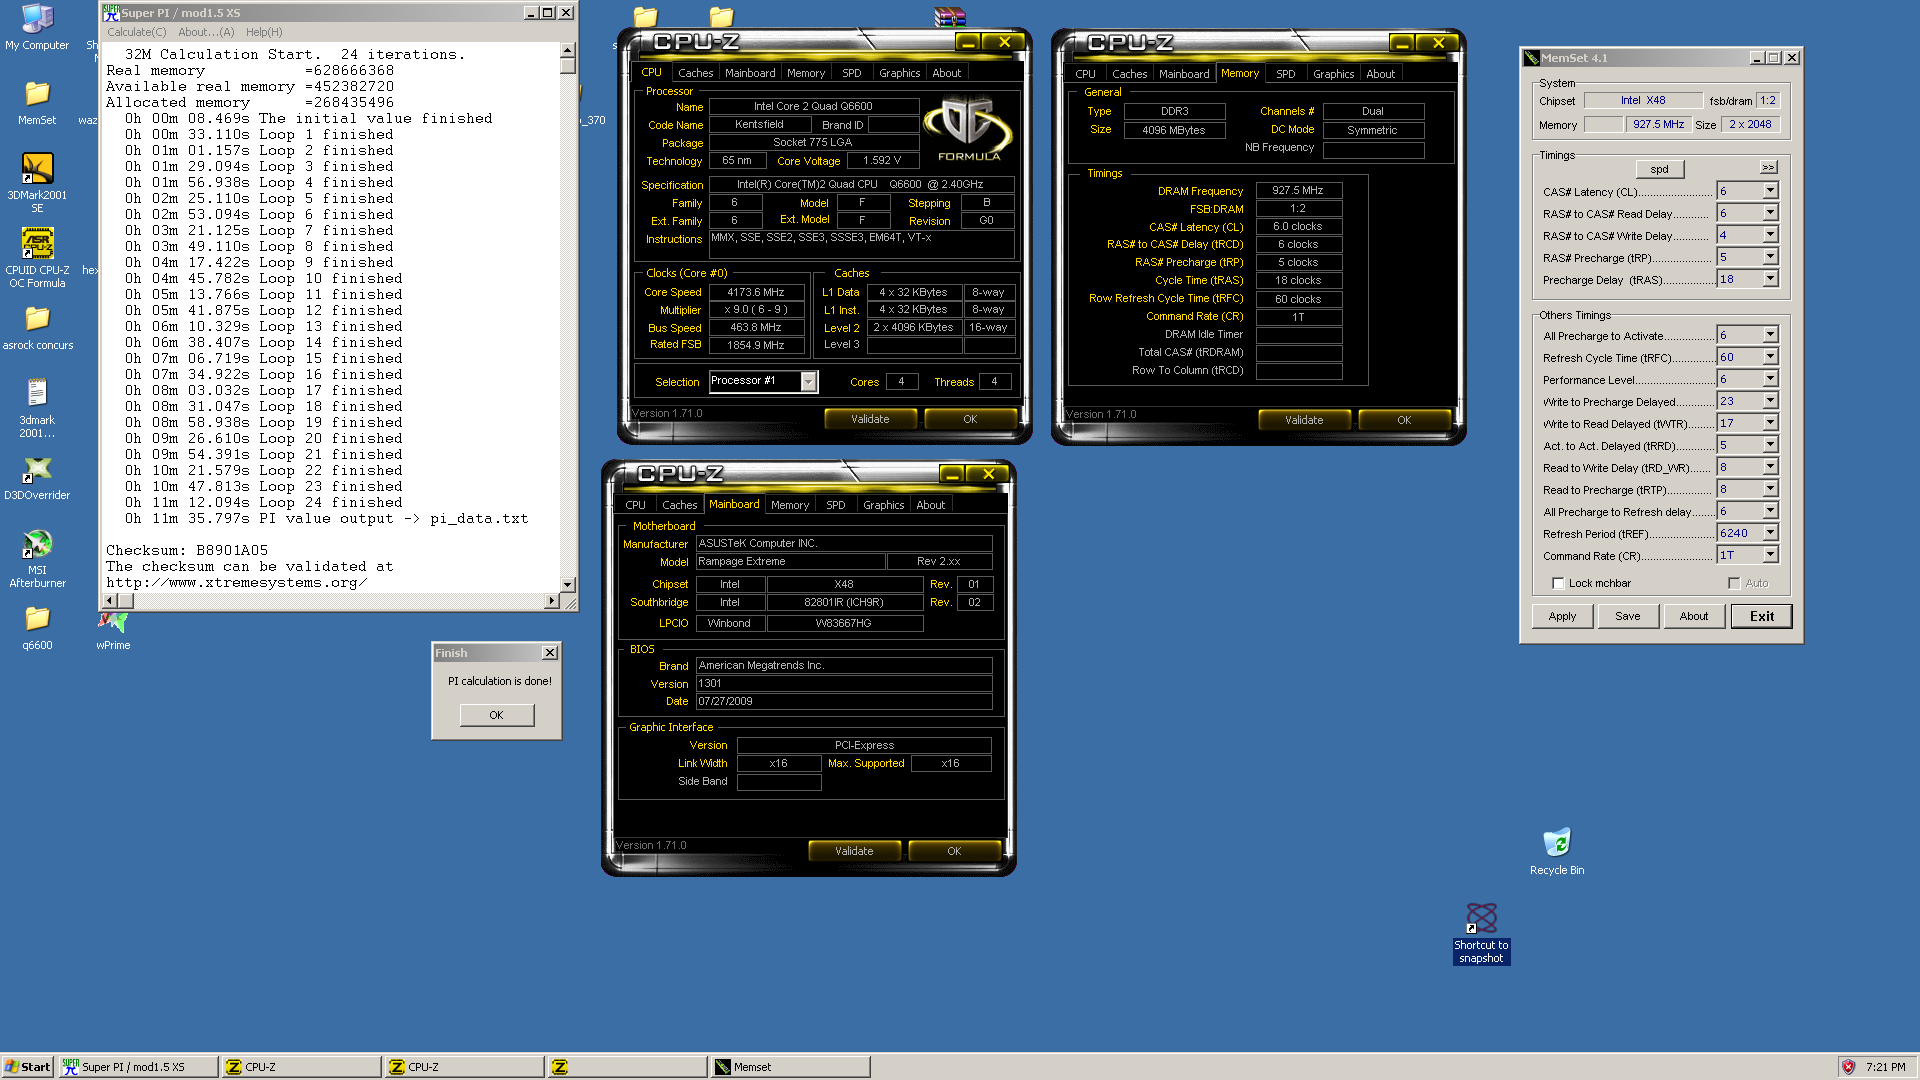The height and width of the screenshot is (1080, 1920).
Task: Expand Refresh Period (tREF) dropdown
Action: (x=1770, y=533)
